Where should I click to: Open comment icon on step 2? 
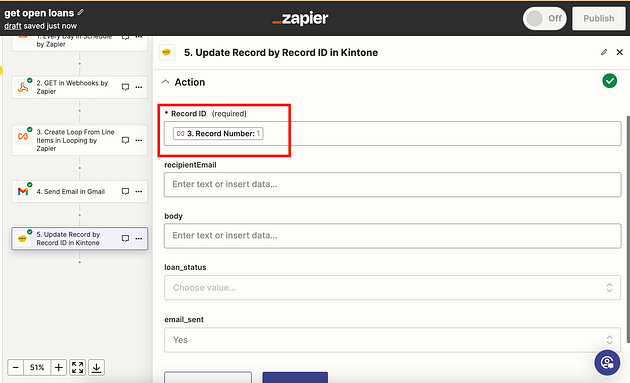coord(125,87)
